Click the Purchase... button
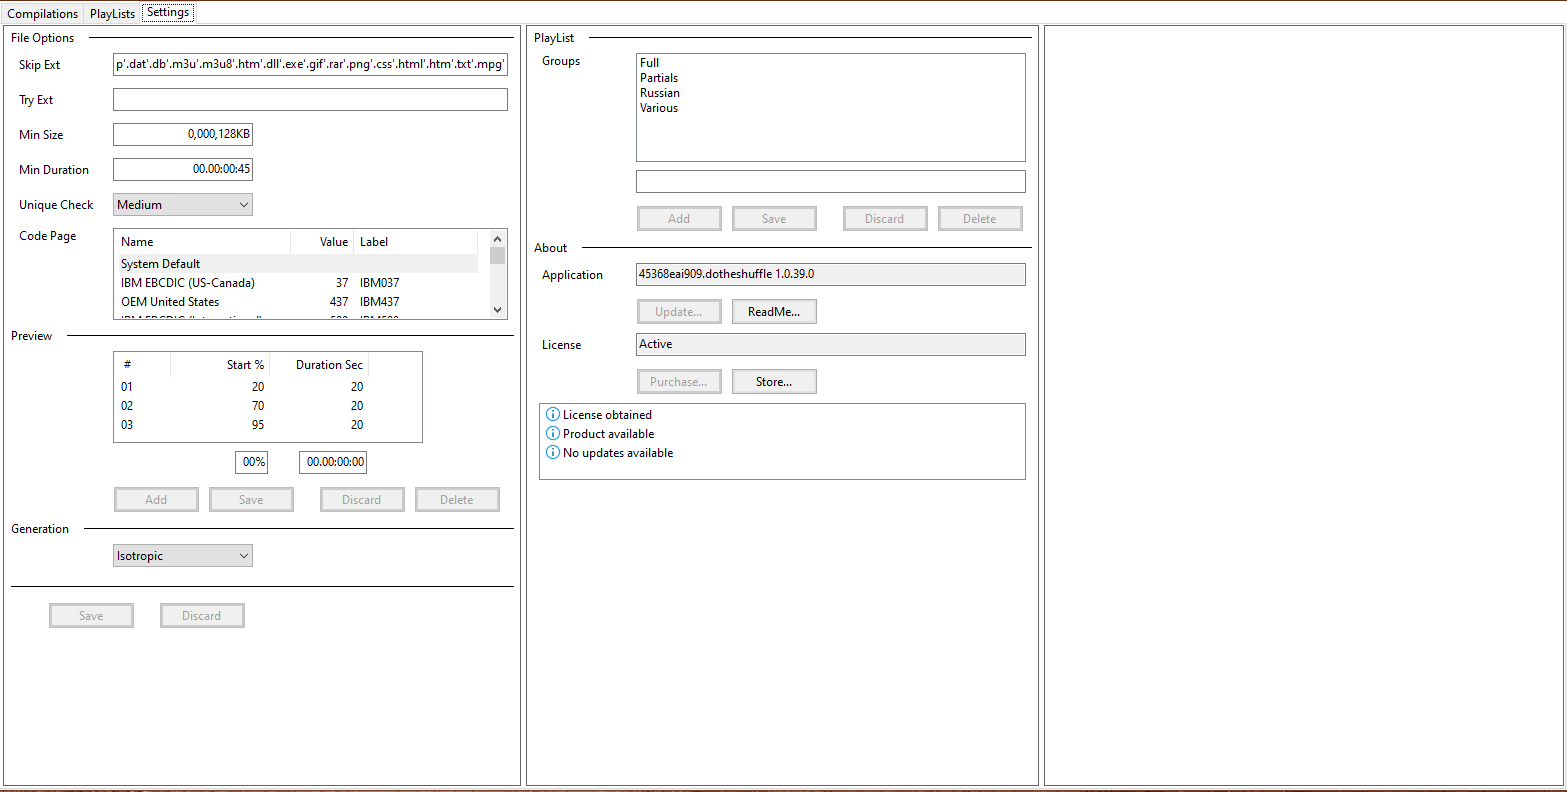The image size is (1567, 792). 679,382
